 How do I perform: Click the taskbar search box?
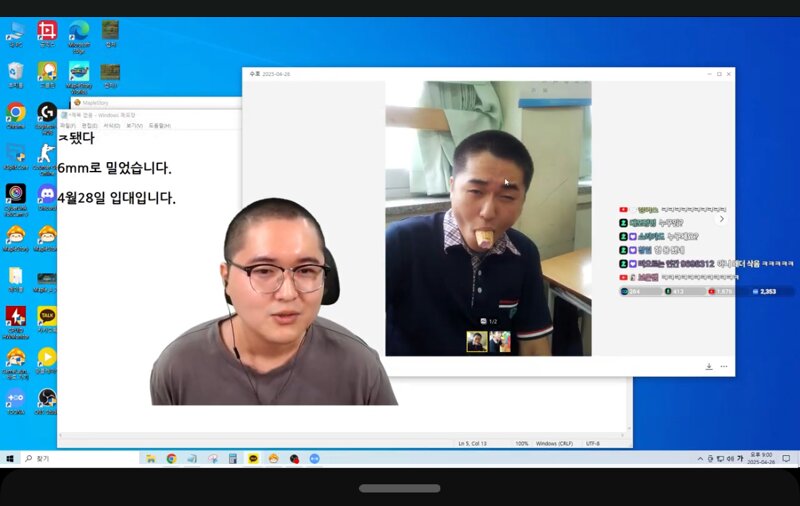click(x=82, y=459)
